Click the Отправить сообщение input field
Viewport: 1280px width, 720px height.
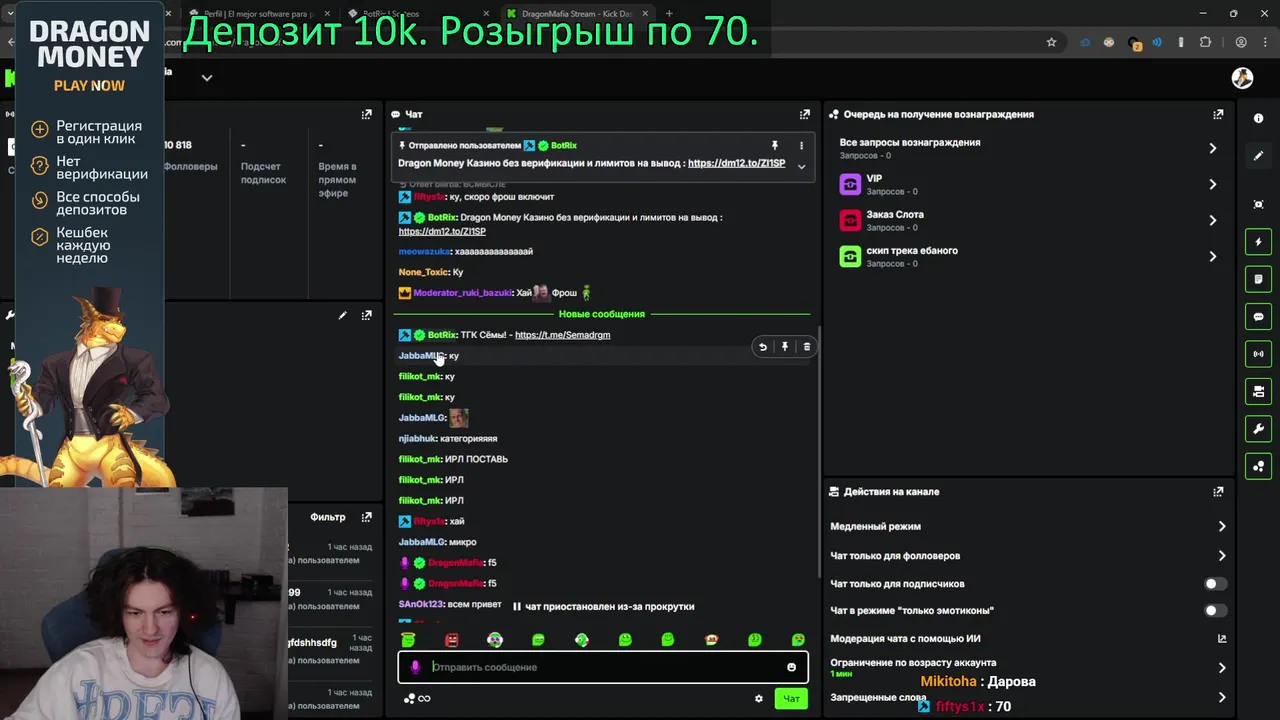pos(603,667)
